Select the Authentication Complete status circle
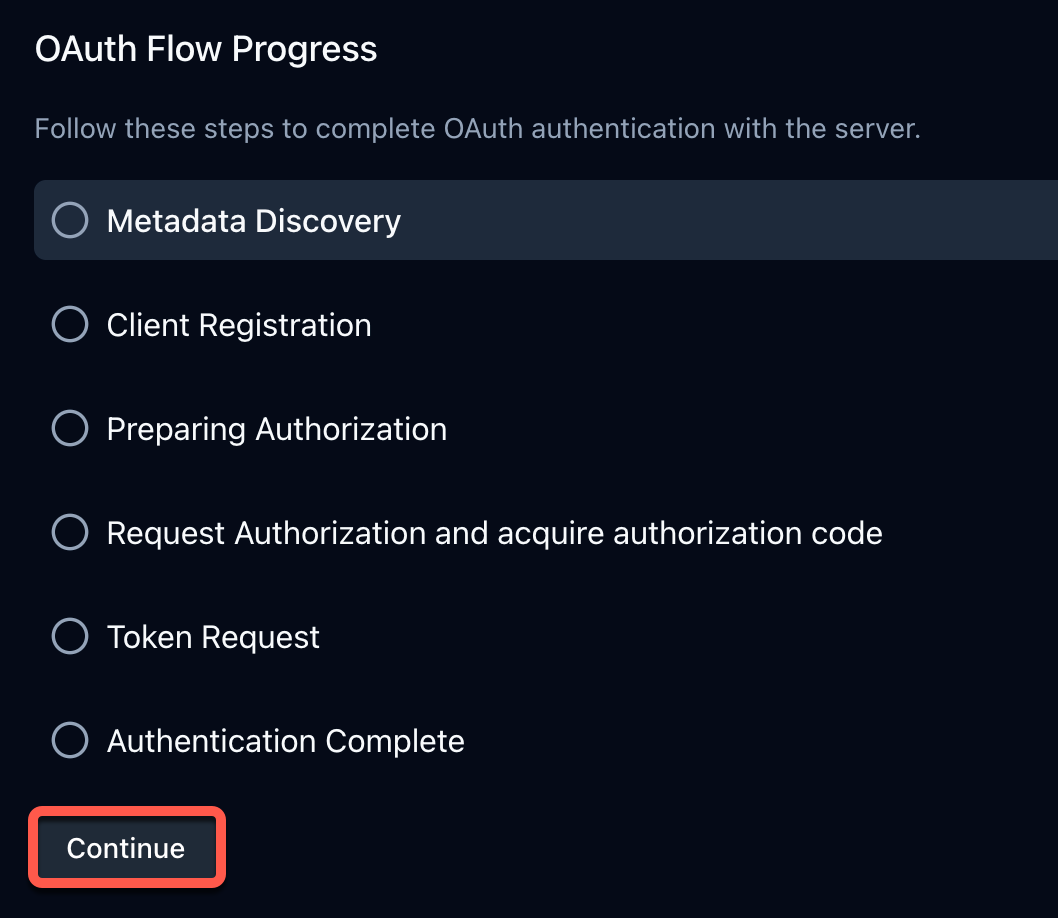 (69, 740)
